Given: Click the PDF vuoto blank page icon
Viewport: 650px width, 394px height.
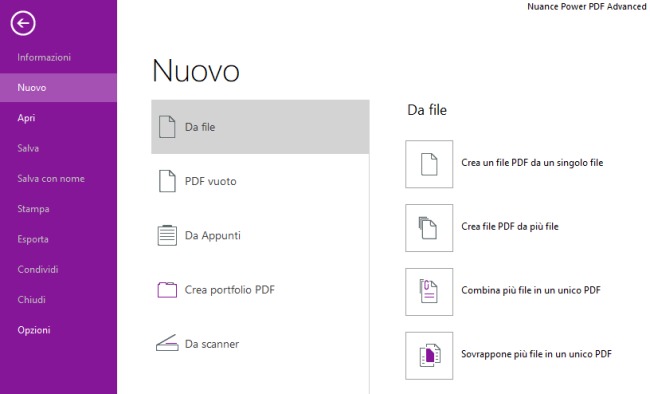Looking at the screenshot, I should [167, 181].
